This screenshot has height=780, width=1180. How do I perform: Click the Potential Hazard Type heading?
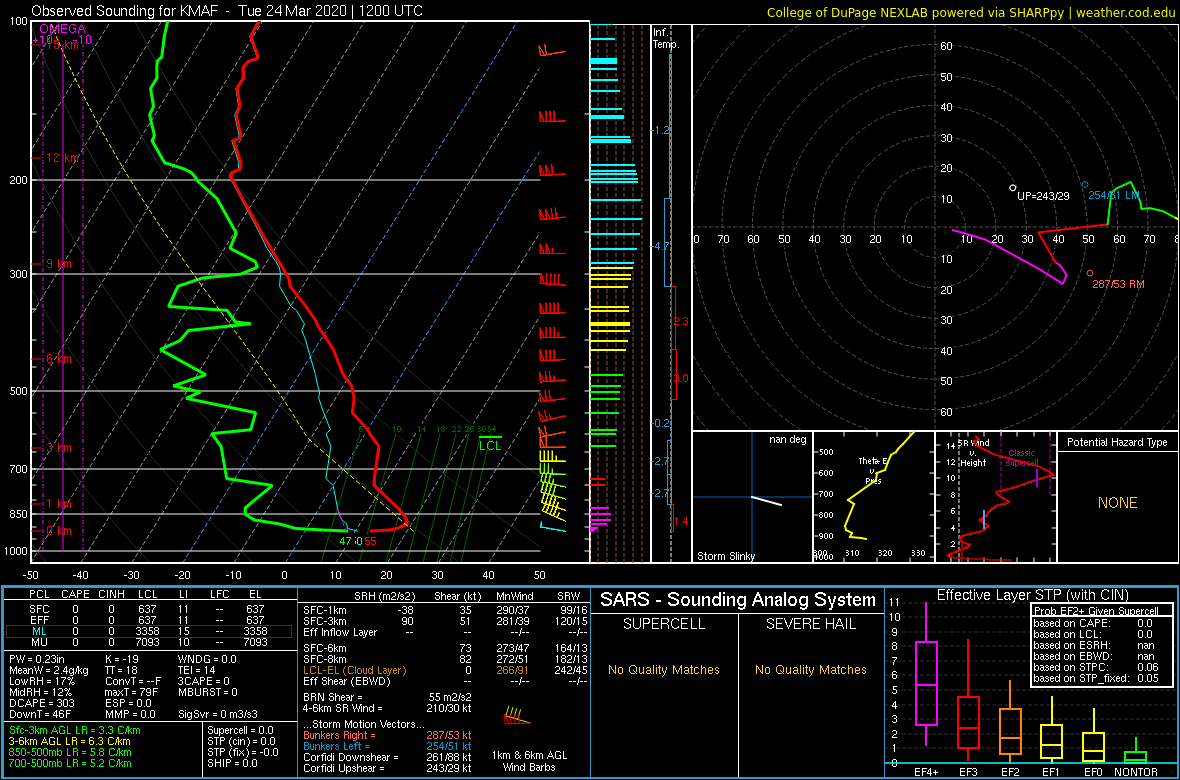[1117, 443]
